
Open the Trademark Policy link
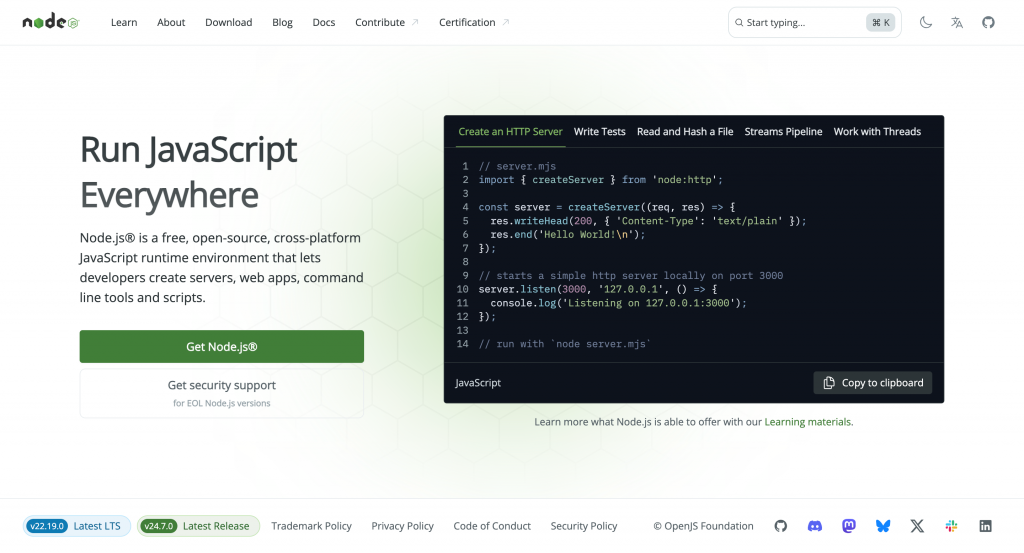click(312, 526)
